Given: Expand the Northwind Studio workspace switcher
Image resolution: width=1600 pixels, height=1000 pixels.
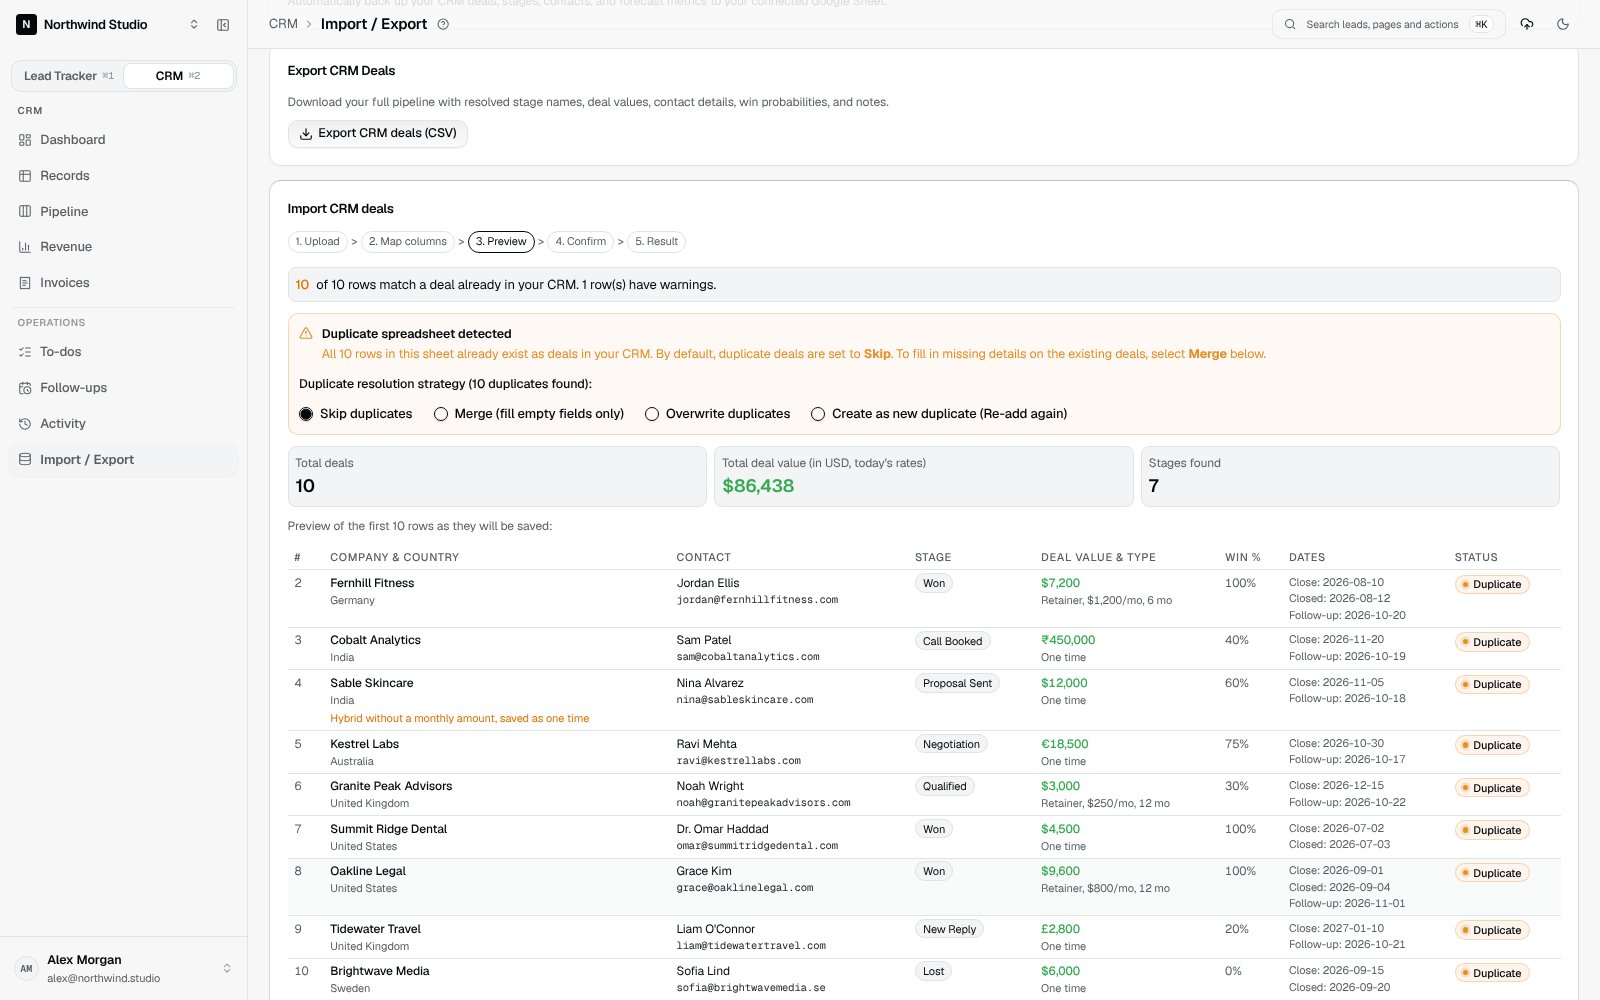Looking at the screenshot, I should [x=194, y=25].
